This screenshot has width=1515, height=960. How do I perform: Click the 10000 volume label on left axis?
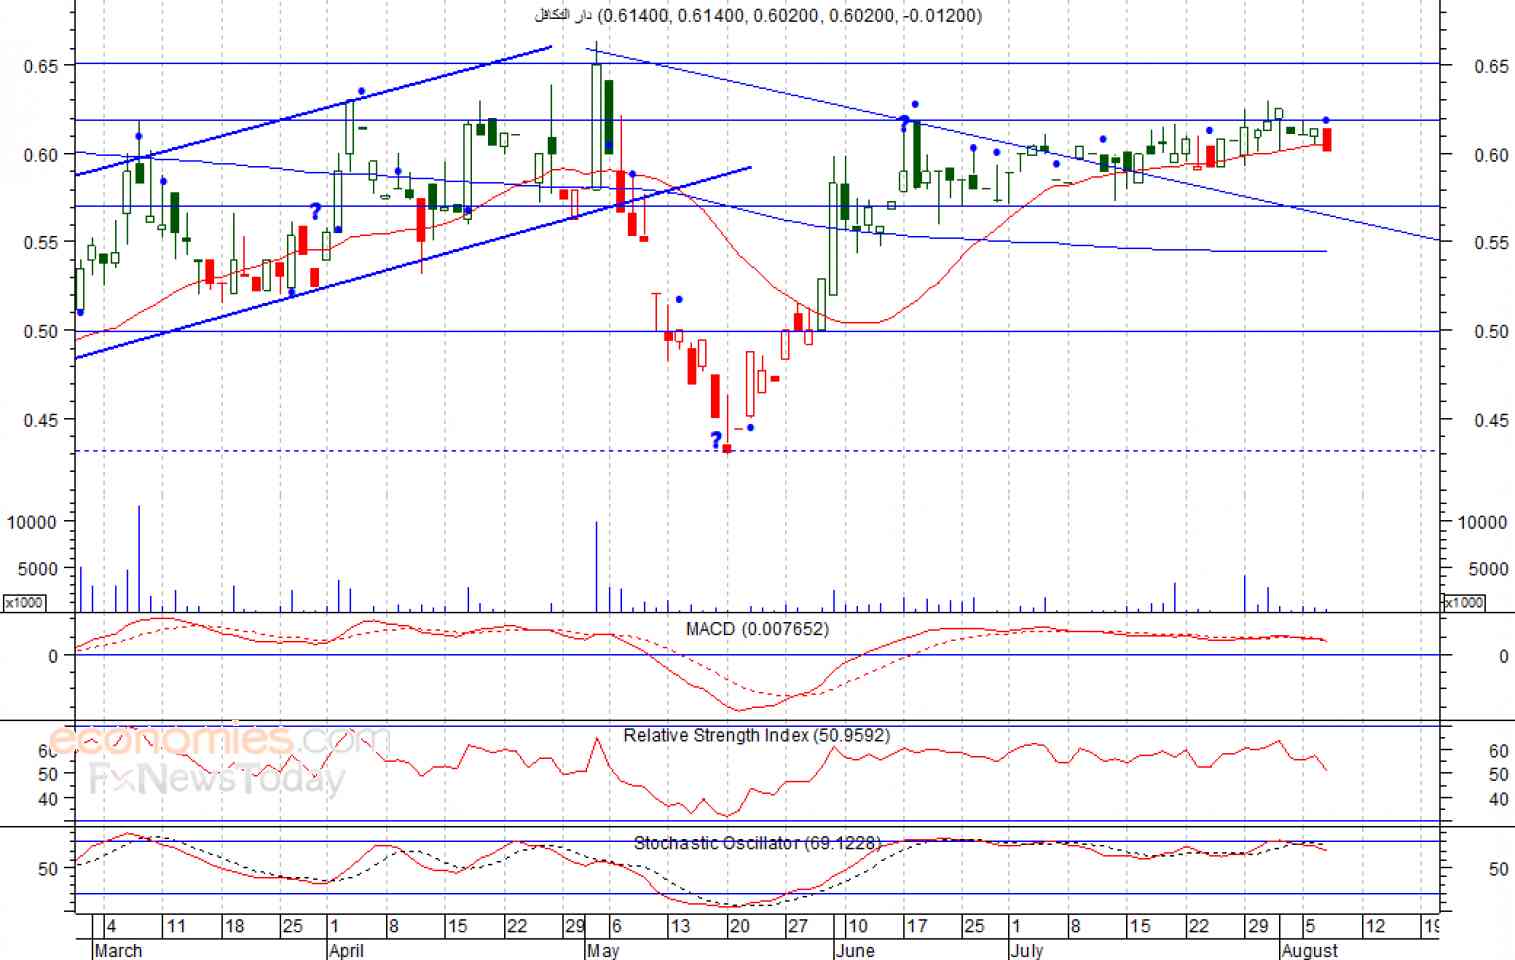32,522
